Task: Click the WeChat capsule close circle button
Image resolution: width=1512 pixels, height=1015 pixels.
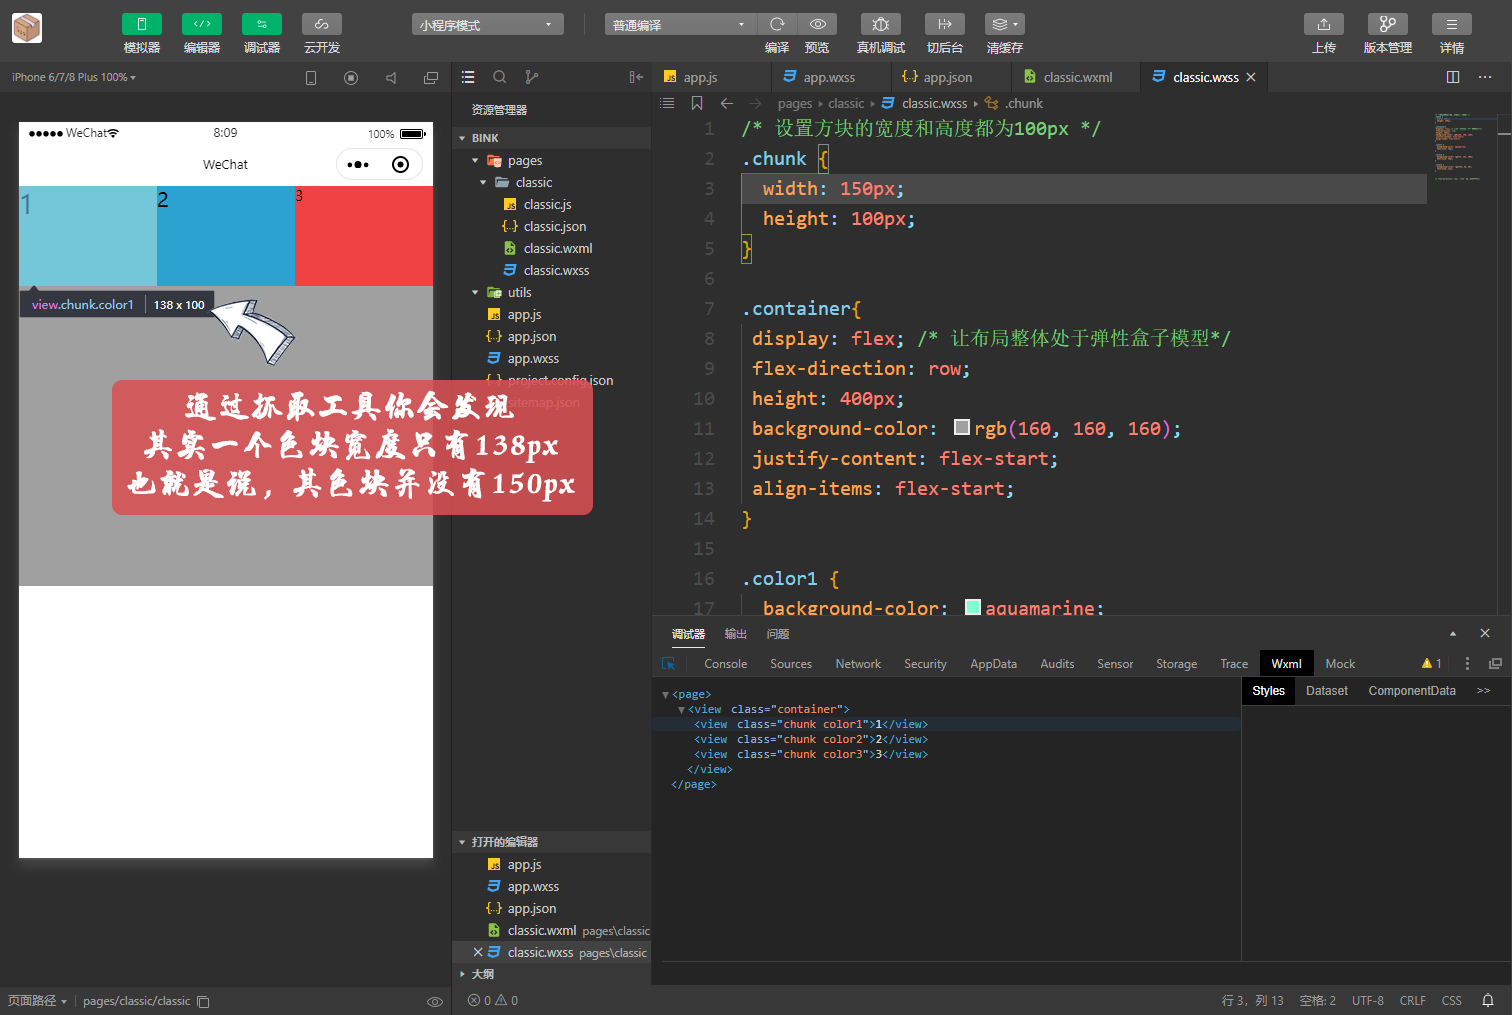Action: (400, 164)
